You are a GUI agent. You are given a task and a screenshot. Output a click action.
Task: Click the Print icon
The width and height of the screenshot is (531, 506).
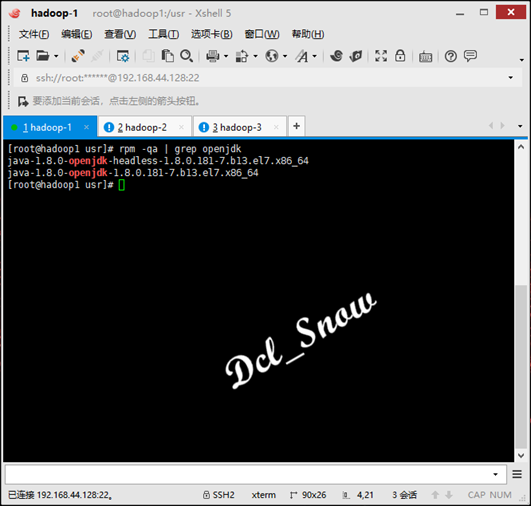pyautogui.click(x=213, y=56)
